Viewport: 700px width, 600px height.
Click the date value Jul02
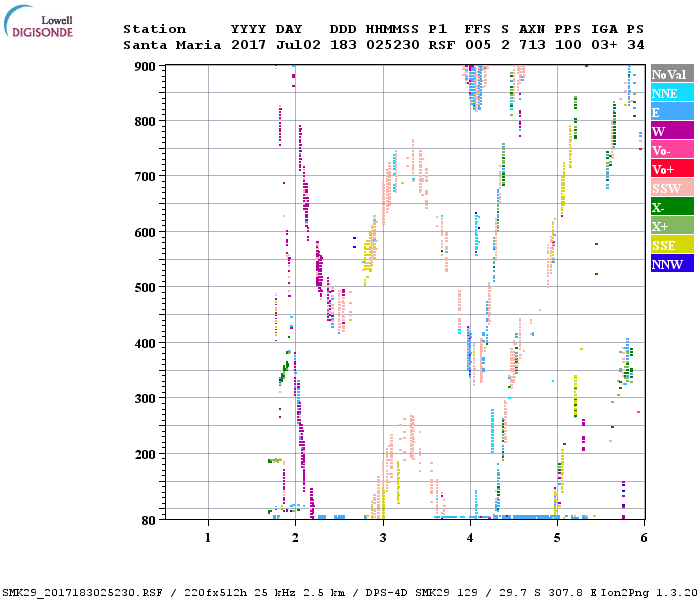point(298,45)
